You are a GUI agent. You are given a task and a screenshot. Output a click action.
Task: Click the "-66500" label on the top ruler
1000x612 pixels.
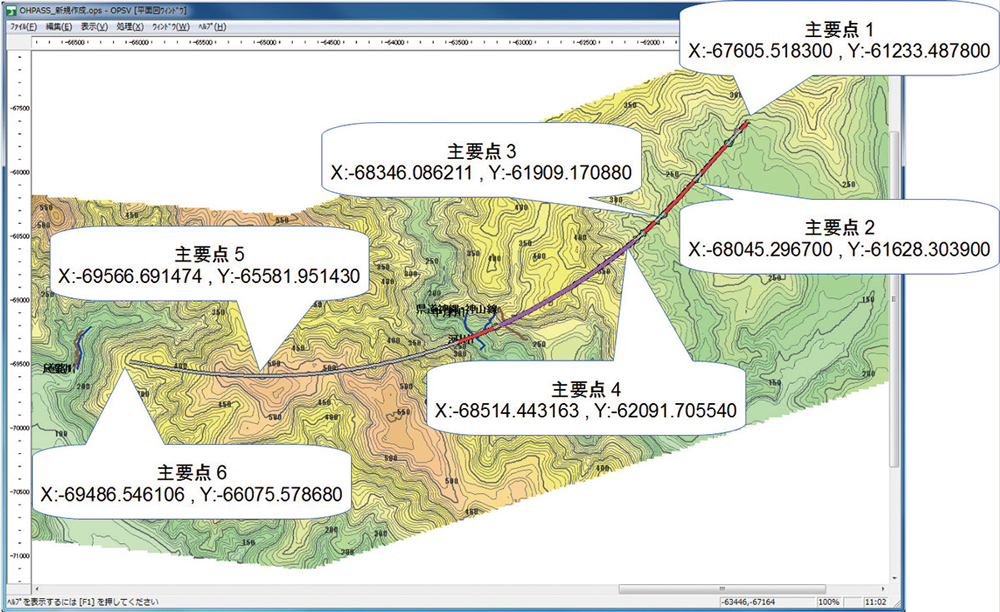(x=75, y=43)
